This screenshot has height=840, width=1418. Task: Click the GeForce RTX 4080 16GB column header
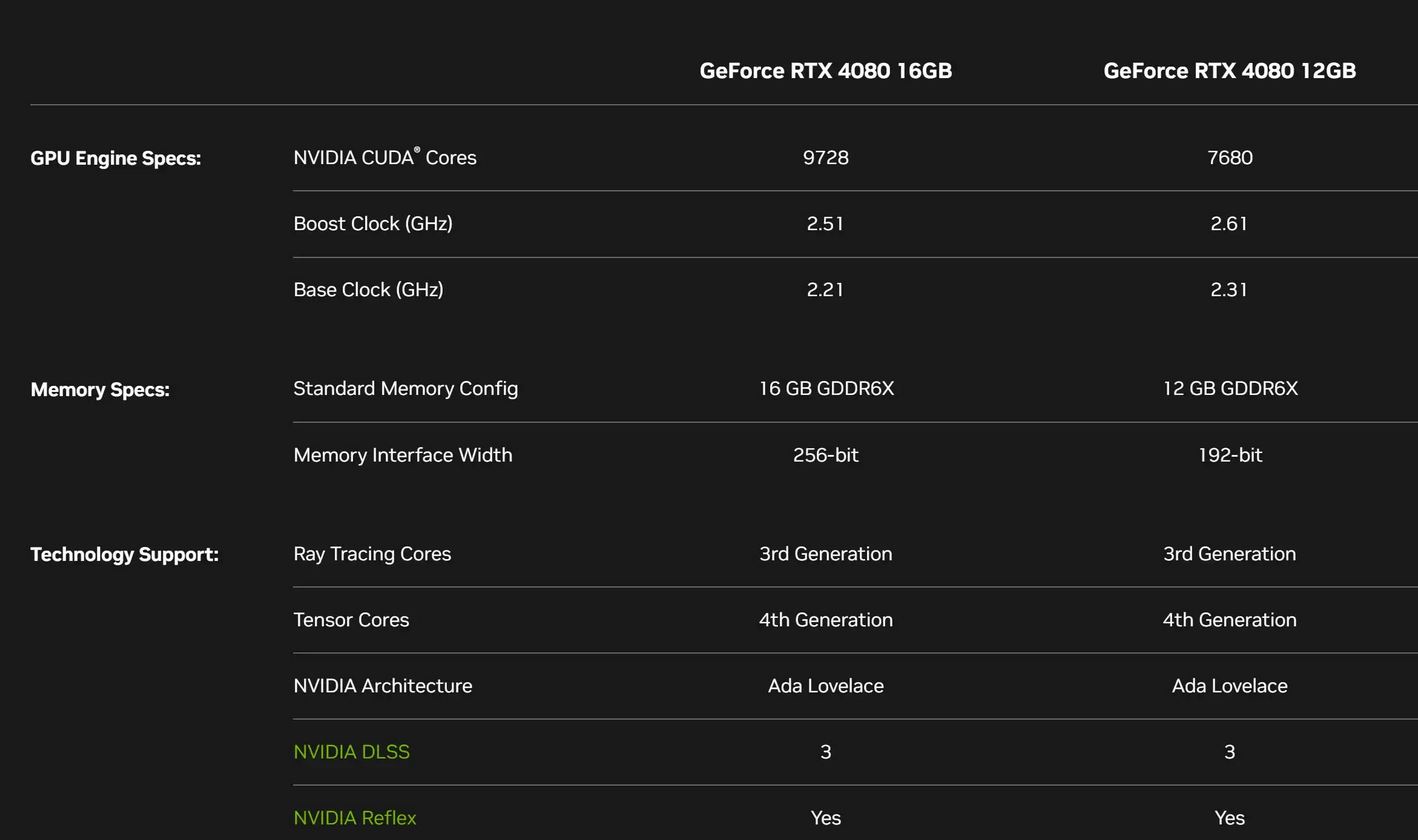(x=825, y=71)
